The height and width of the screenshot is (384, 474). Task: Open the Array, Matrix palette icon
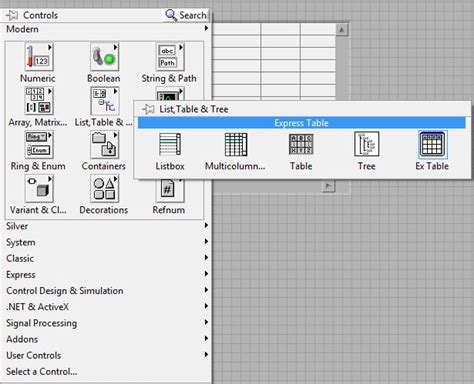click(39, 101)
